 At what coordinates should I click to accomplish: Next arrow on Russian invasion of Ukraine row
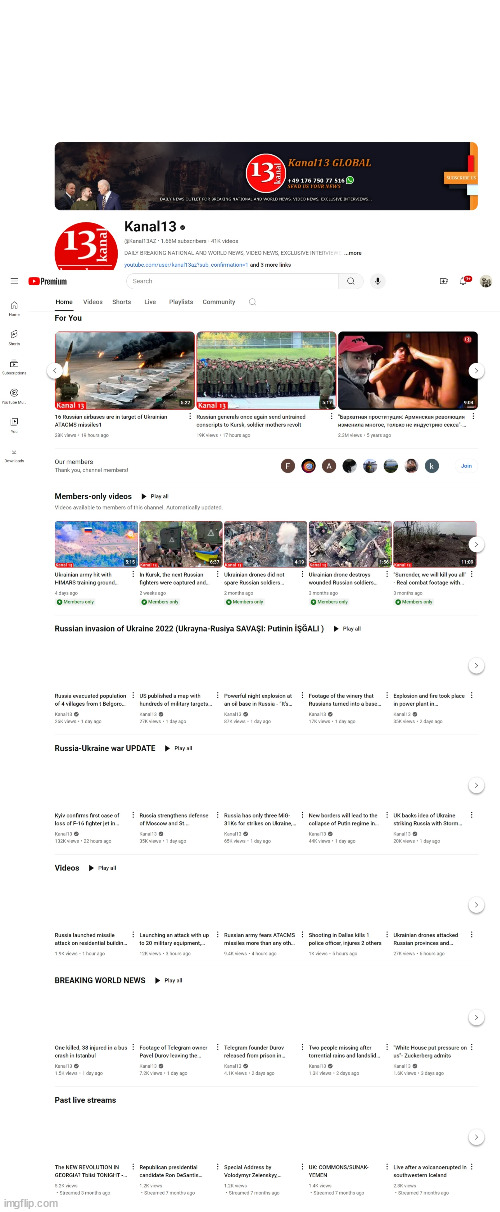[x=476, y=666]
